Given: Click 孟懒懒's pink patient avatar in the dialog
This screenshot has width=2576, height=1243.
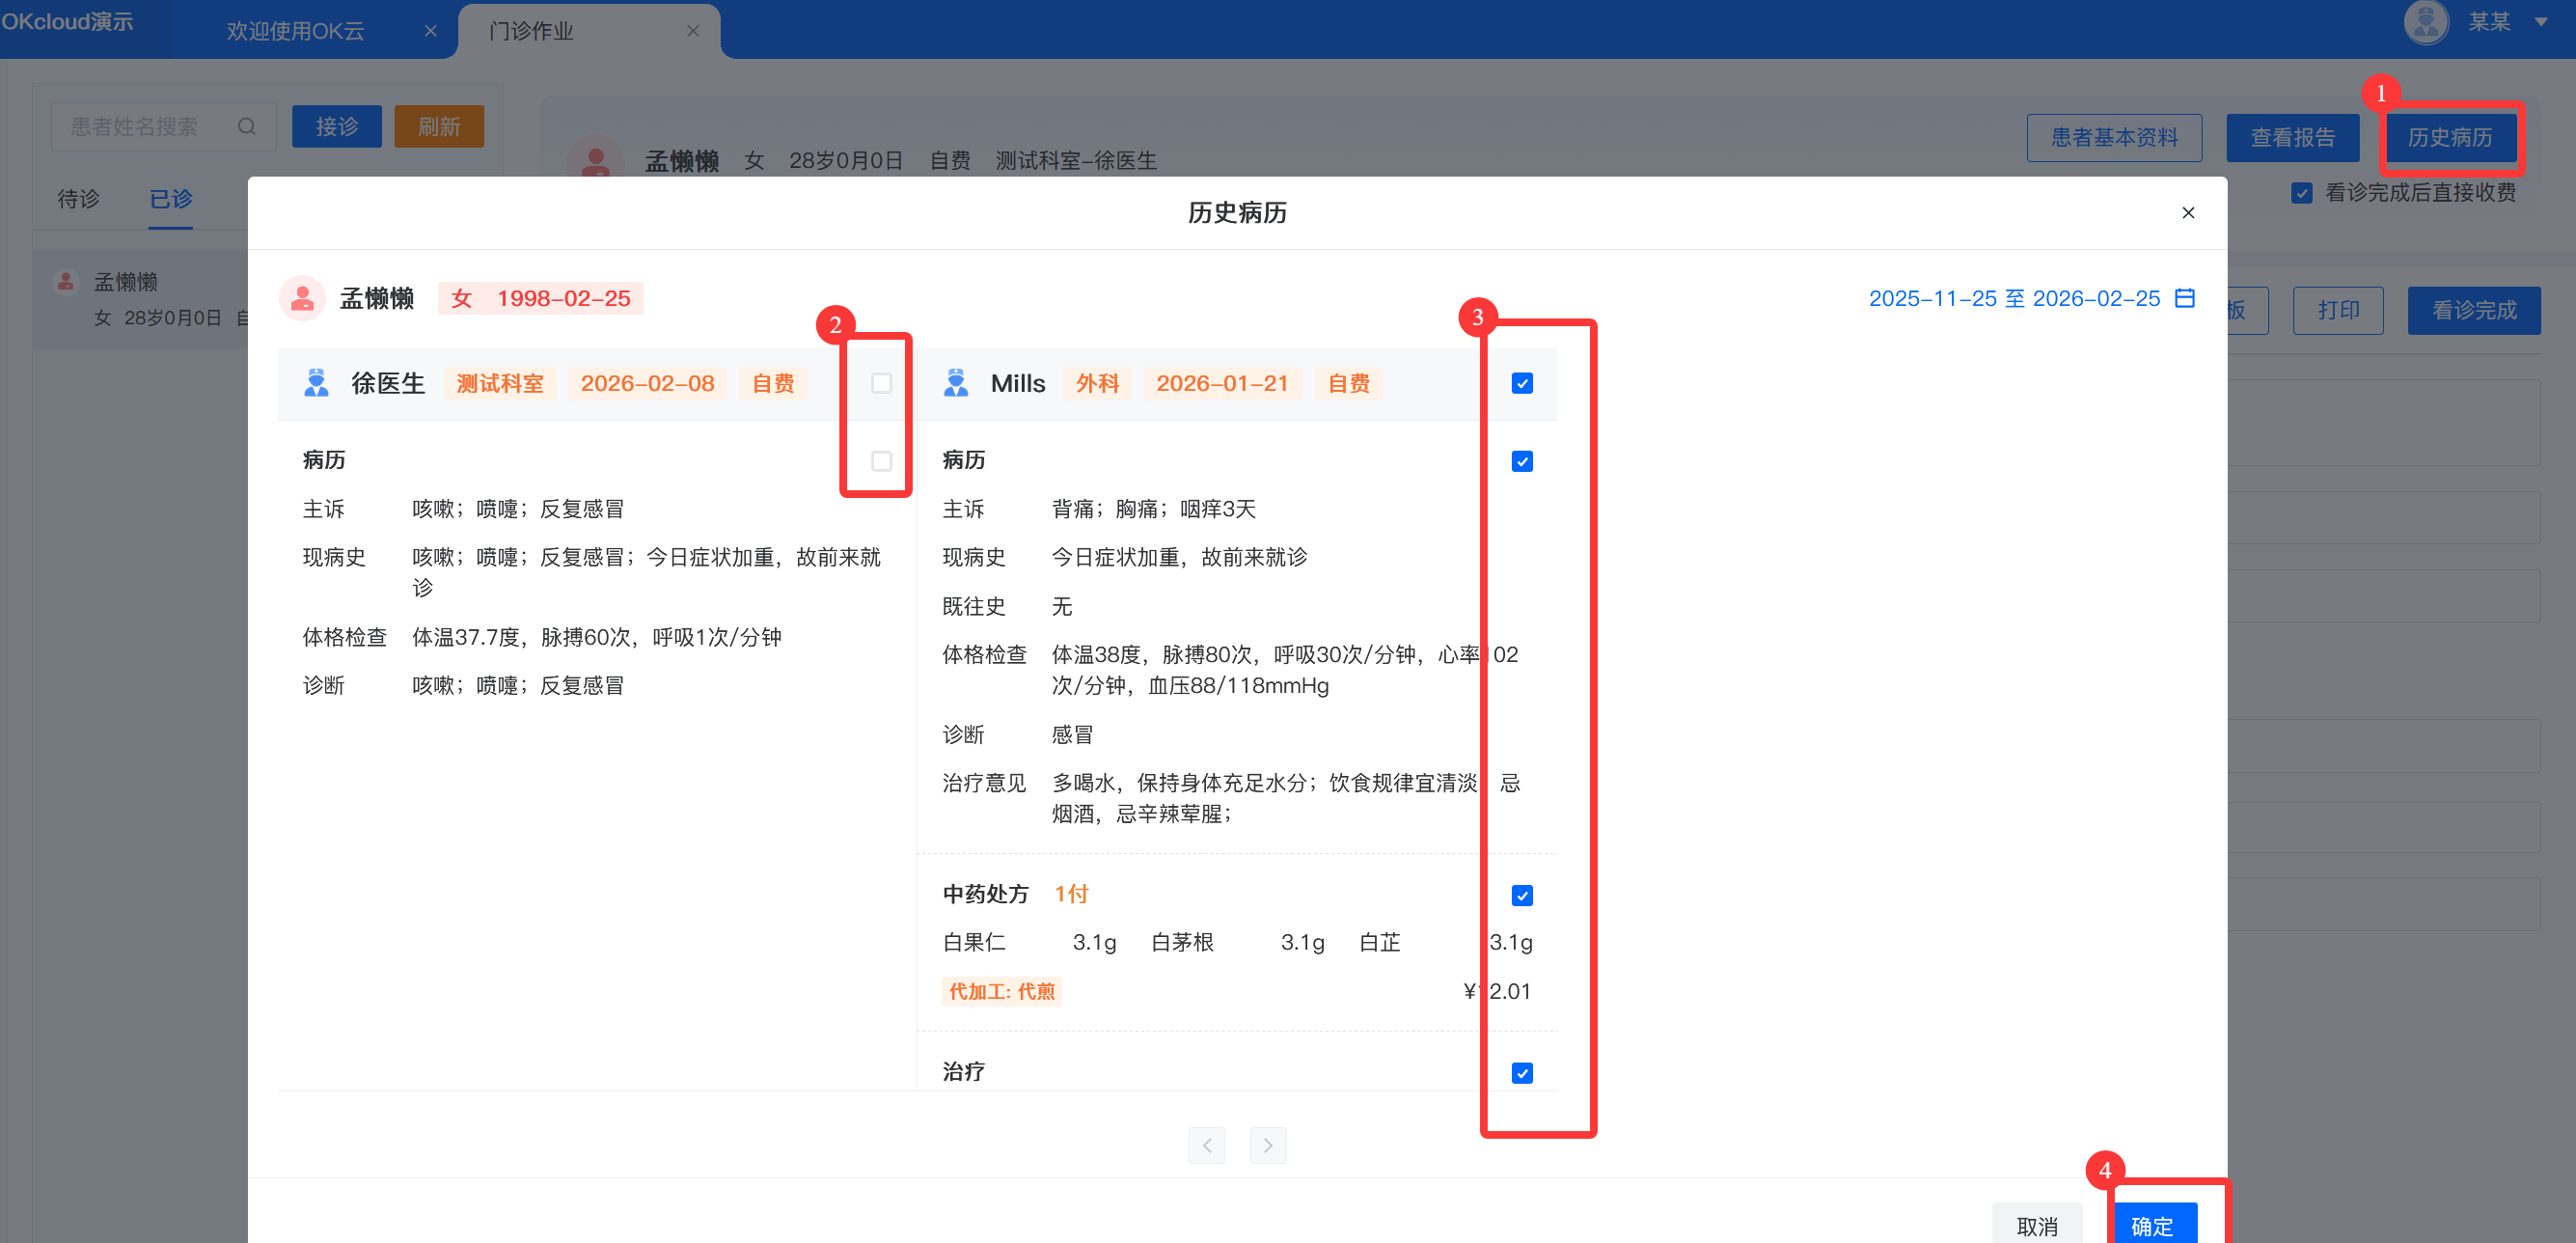Looking at the screenshot, I should click(302, 298).
